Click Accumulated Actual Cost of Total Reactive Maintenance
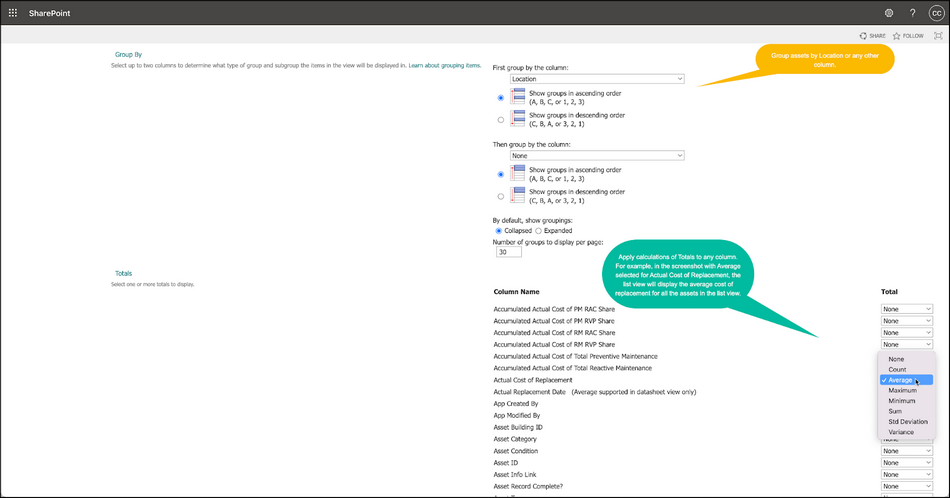This screenshot has width=950, height=498. click(573, 368)
